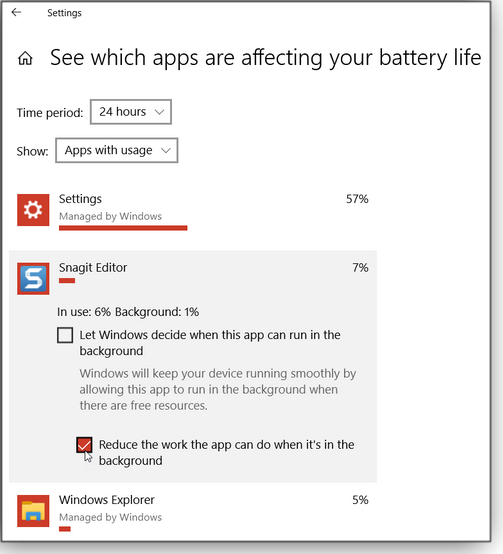Uncheck Reduce the work in background checkbox

point(84,445)
